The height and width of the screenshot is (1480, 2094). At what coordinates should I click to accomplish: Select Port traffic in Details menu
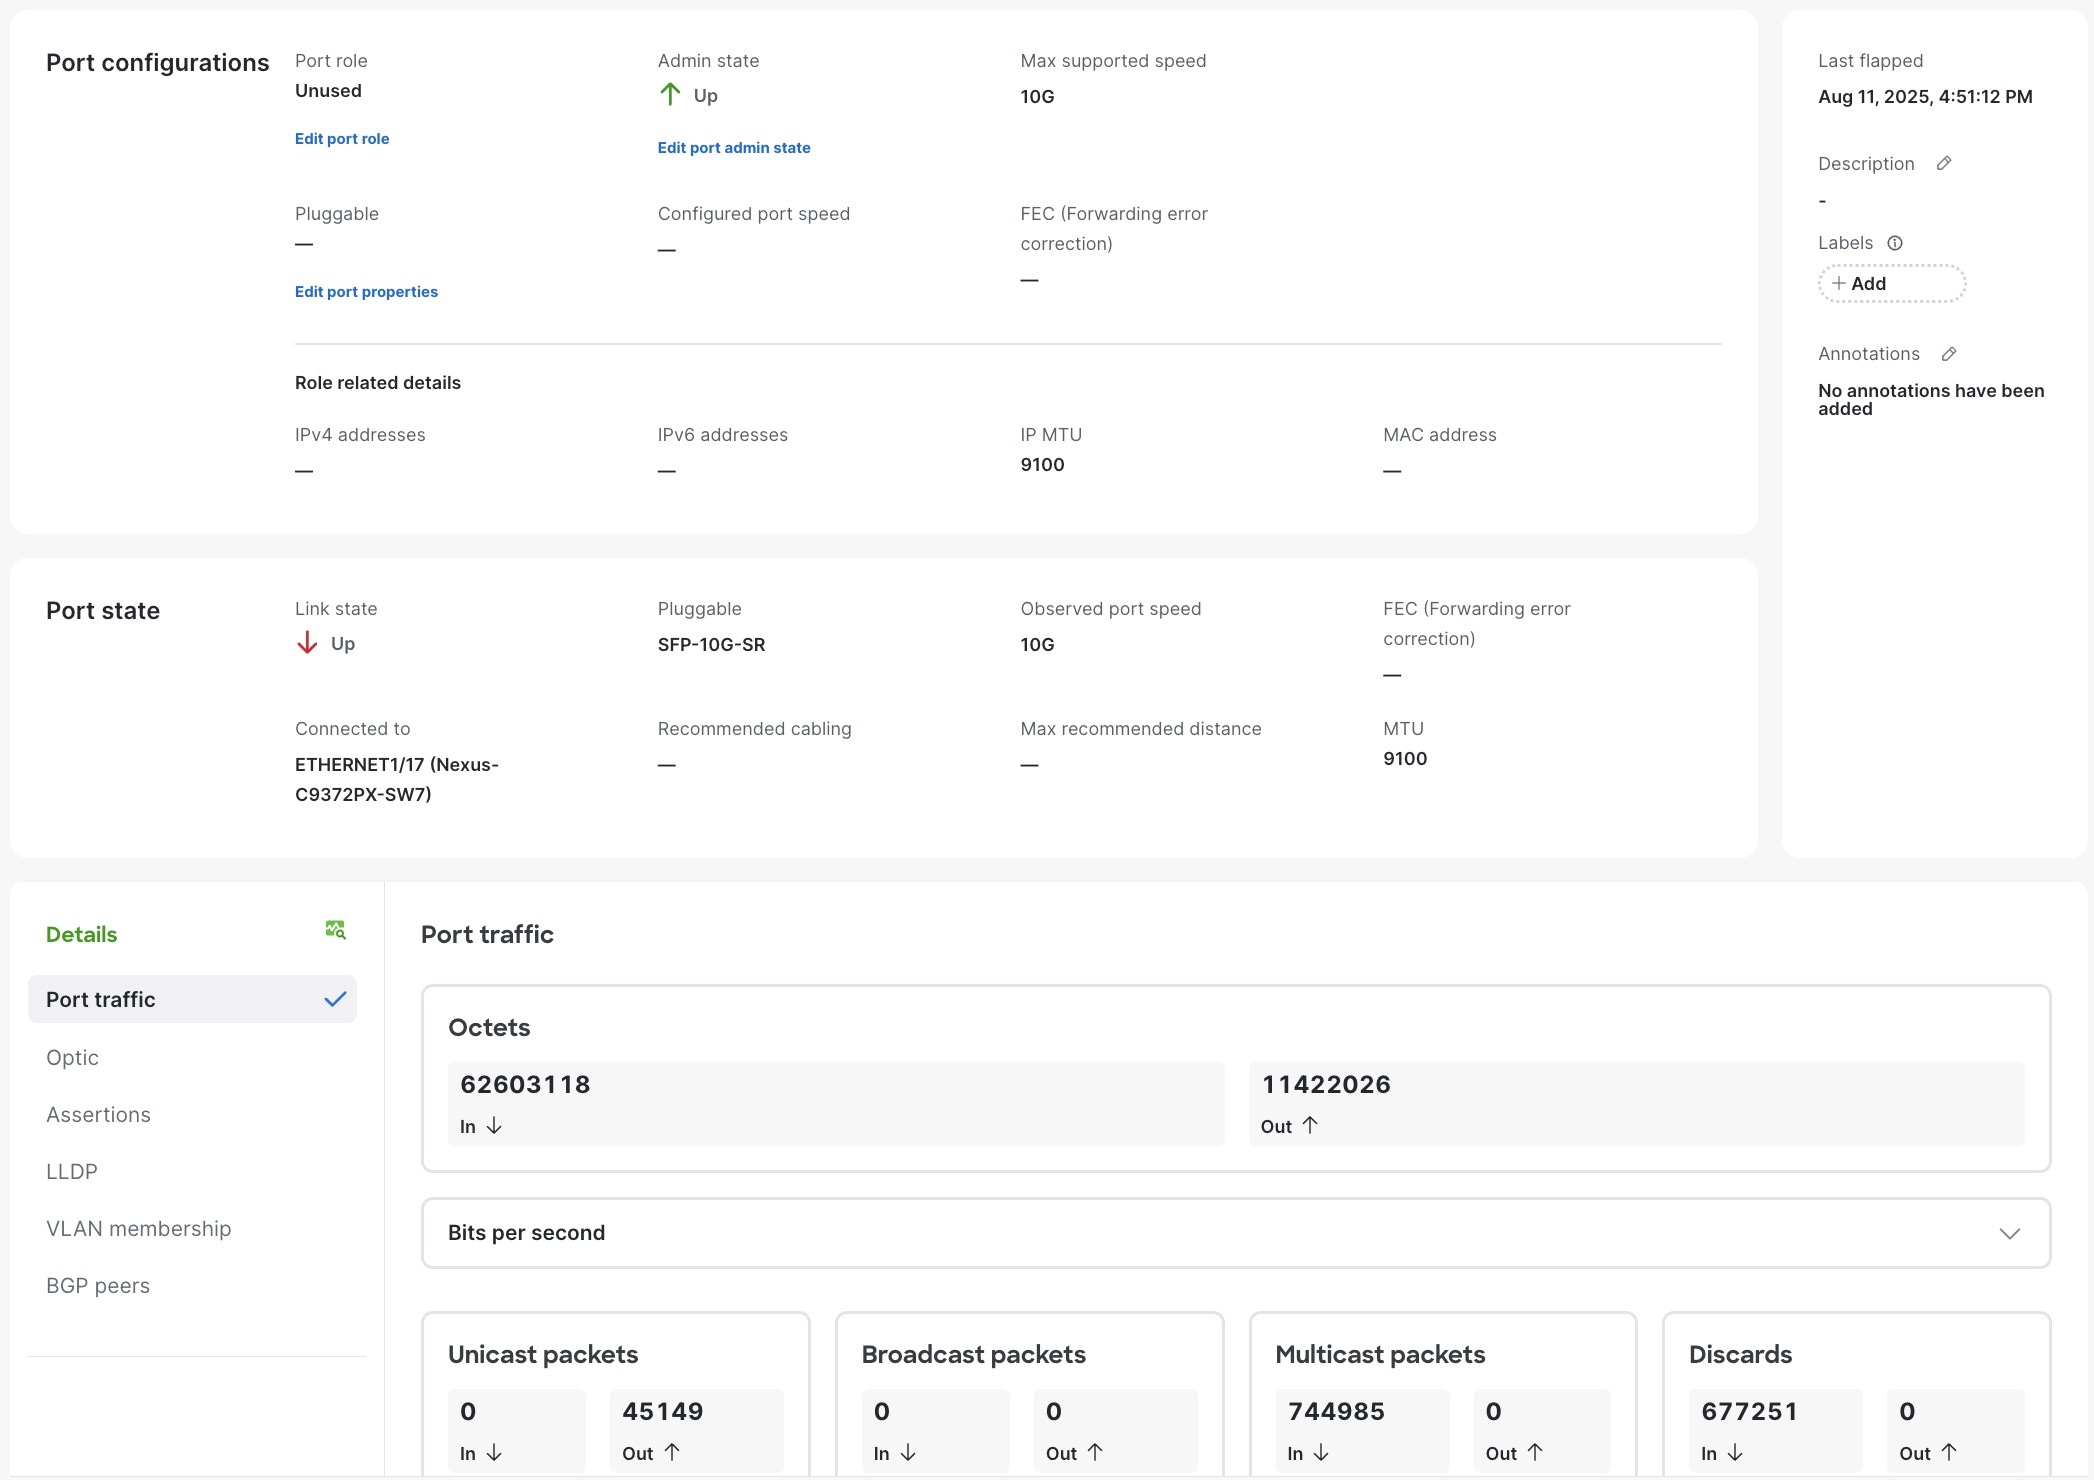click(x=192, y=999)
